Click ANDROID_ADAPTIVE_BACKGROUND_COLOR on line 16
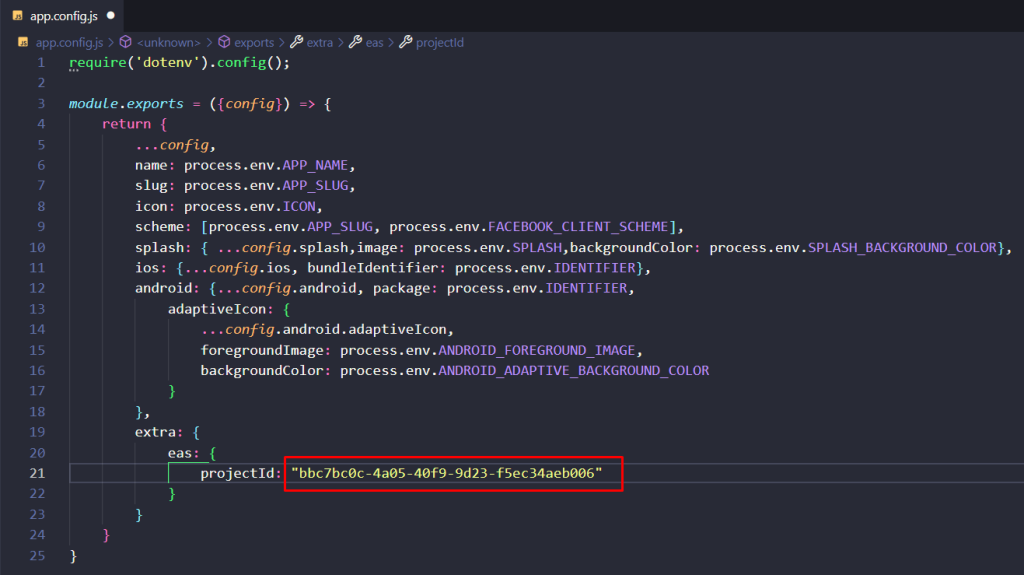Image resolution: width=1024 pixels, height=575 pixels. tap(573, 370)
